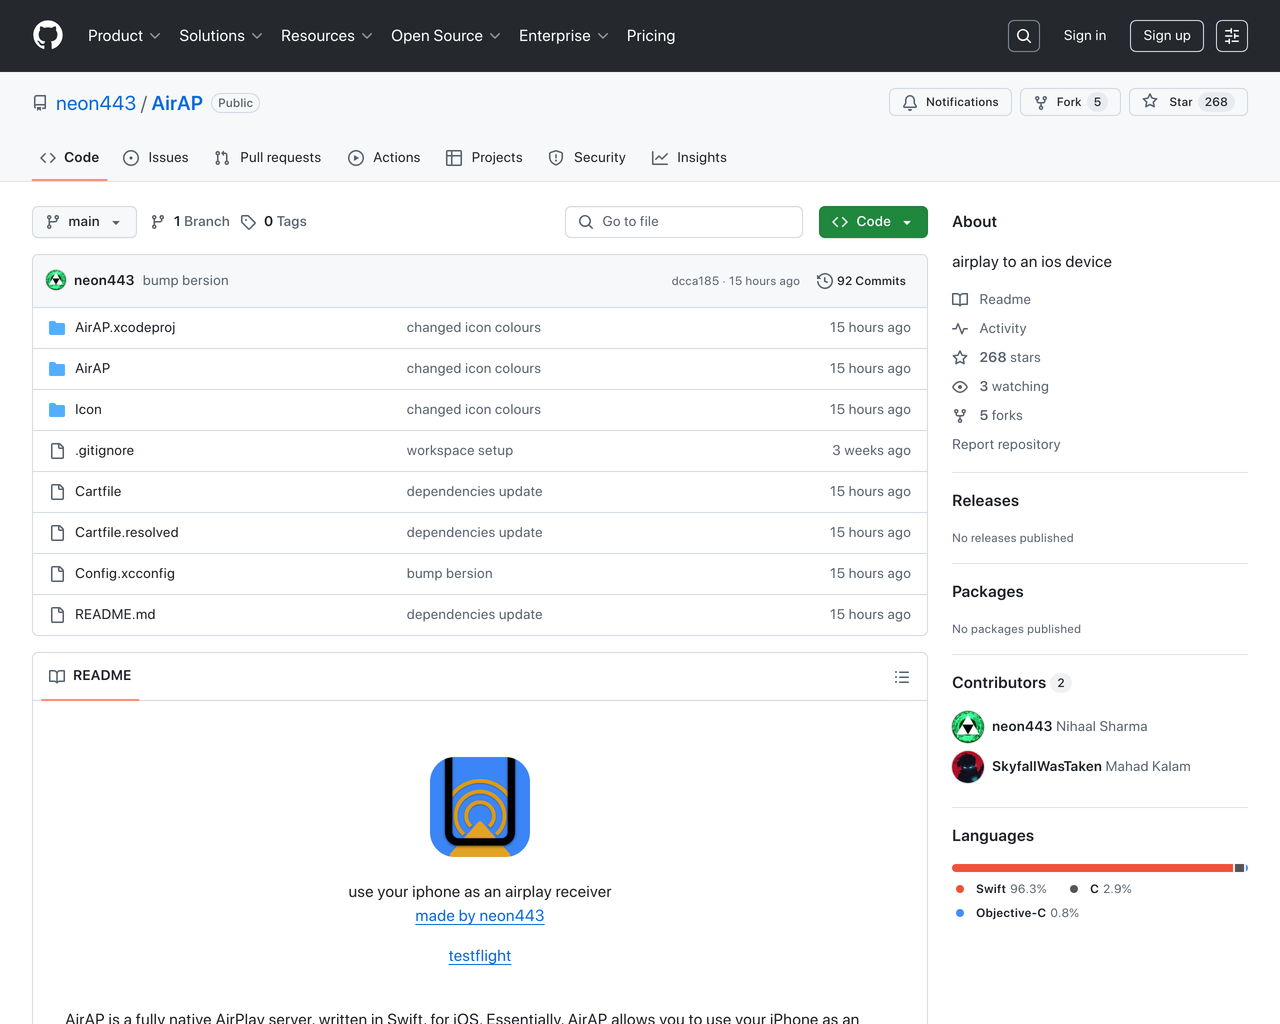Switch to the Projects tab
This screenshot has width=1280, height=1024.
484,158
